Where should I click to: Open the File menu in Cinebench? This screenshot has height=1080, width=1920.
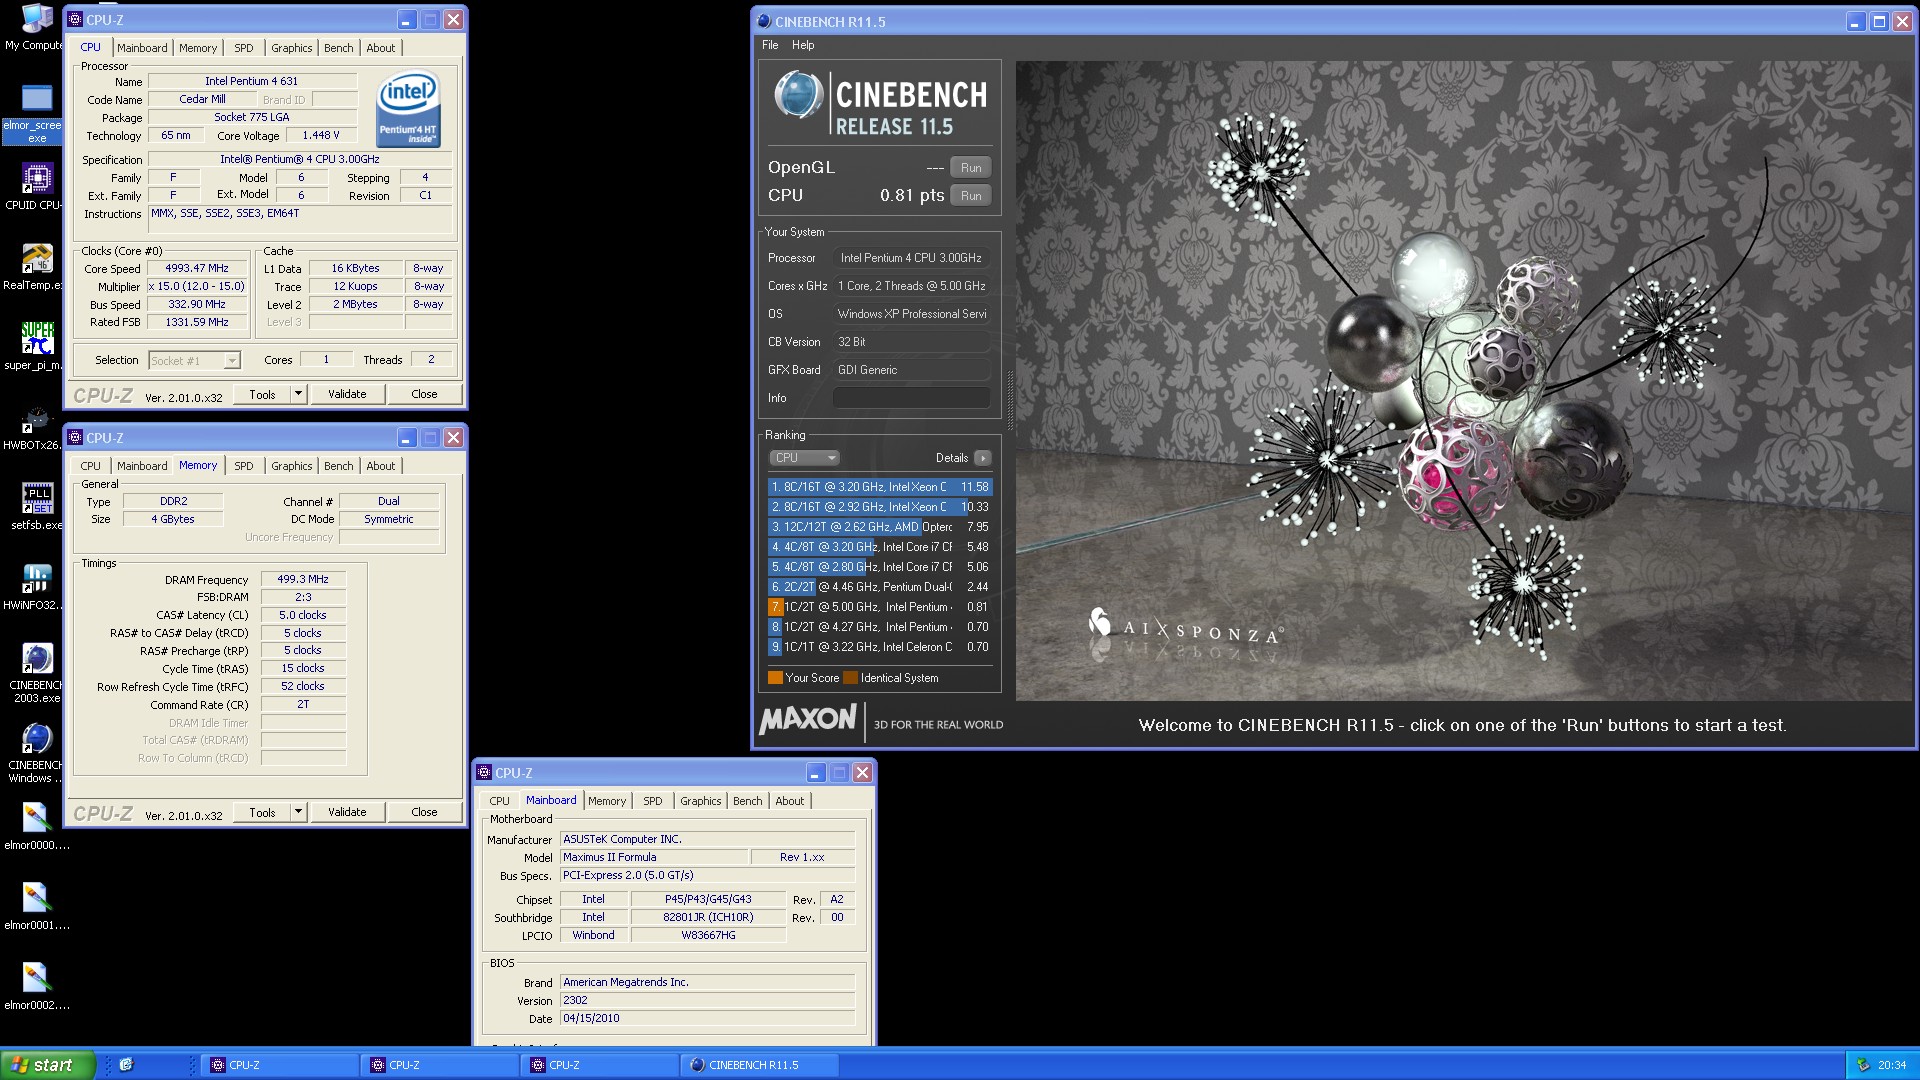pos(770,45)
